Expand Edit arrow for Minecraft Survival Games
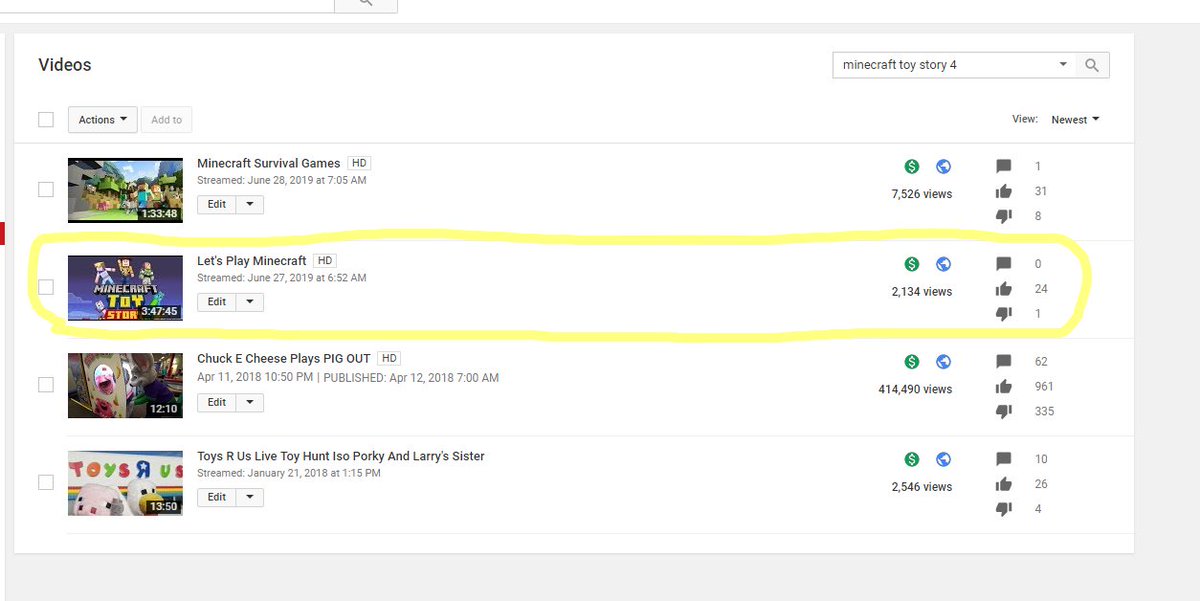Image resolution: width=1200 pixels, height=601 pixels. [250, 204]
